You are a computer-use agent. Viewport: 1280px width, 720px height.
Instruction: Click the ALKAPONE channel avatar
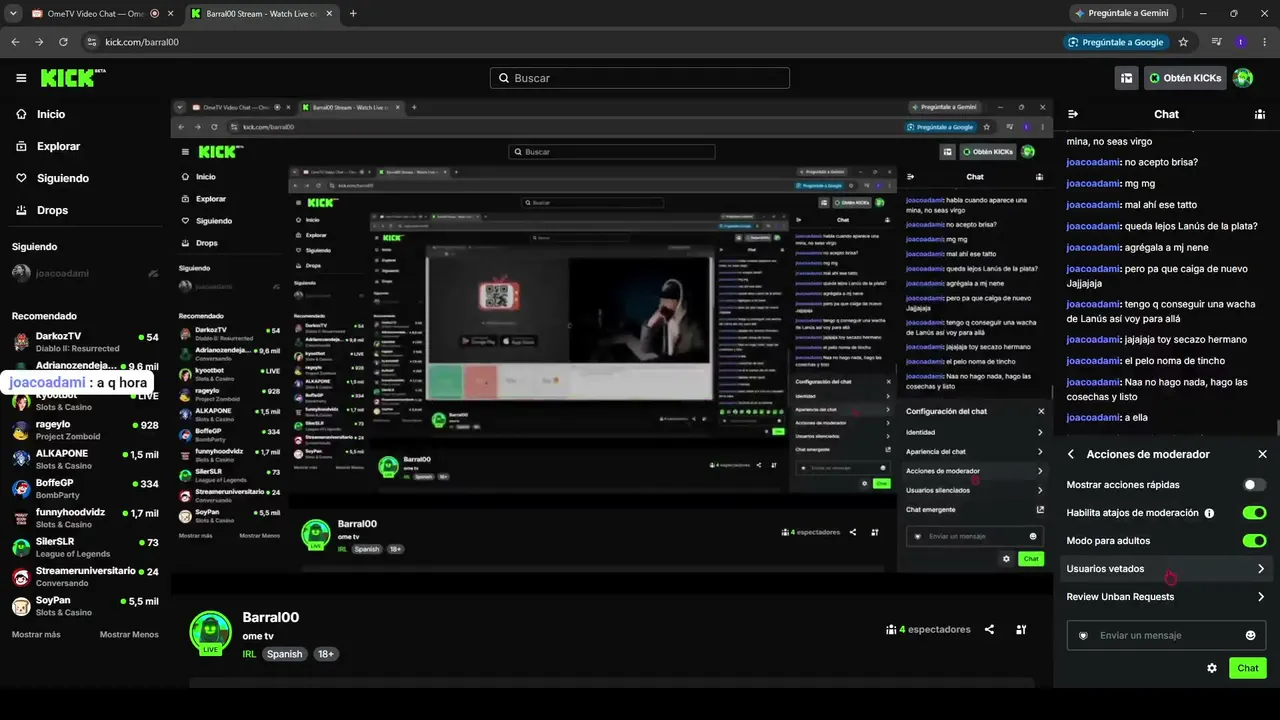tap(21, 459)
